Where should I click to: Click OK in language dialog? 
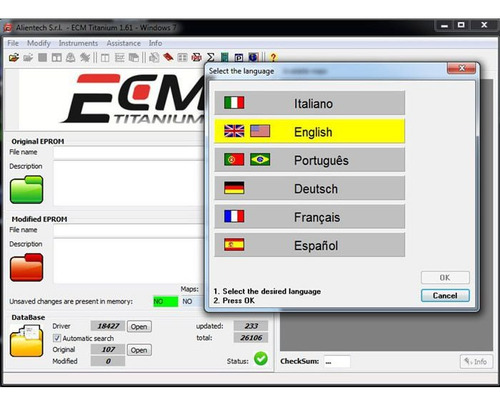point(445,277)
